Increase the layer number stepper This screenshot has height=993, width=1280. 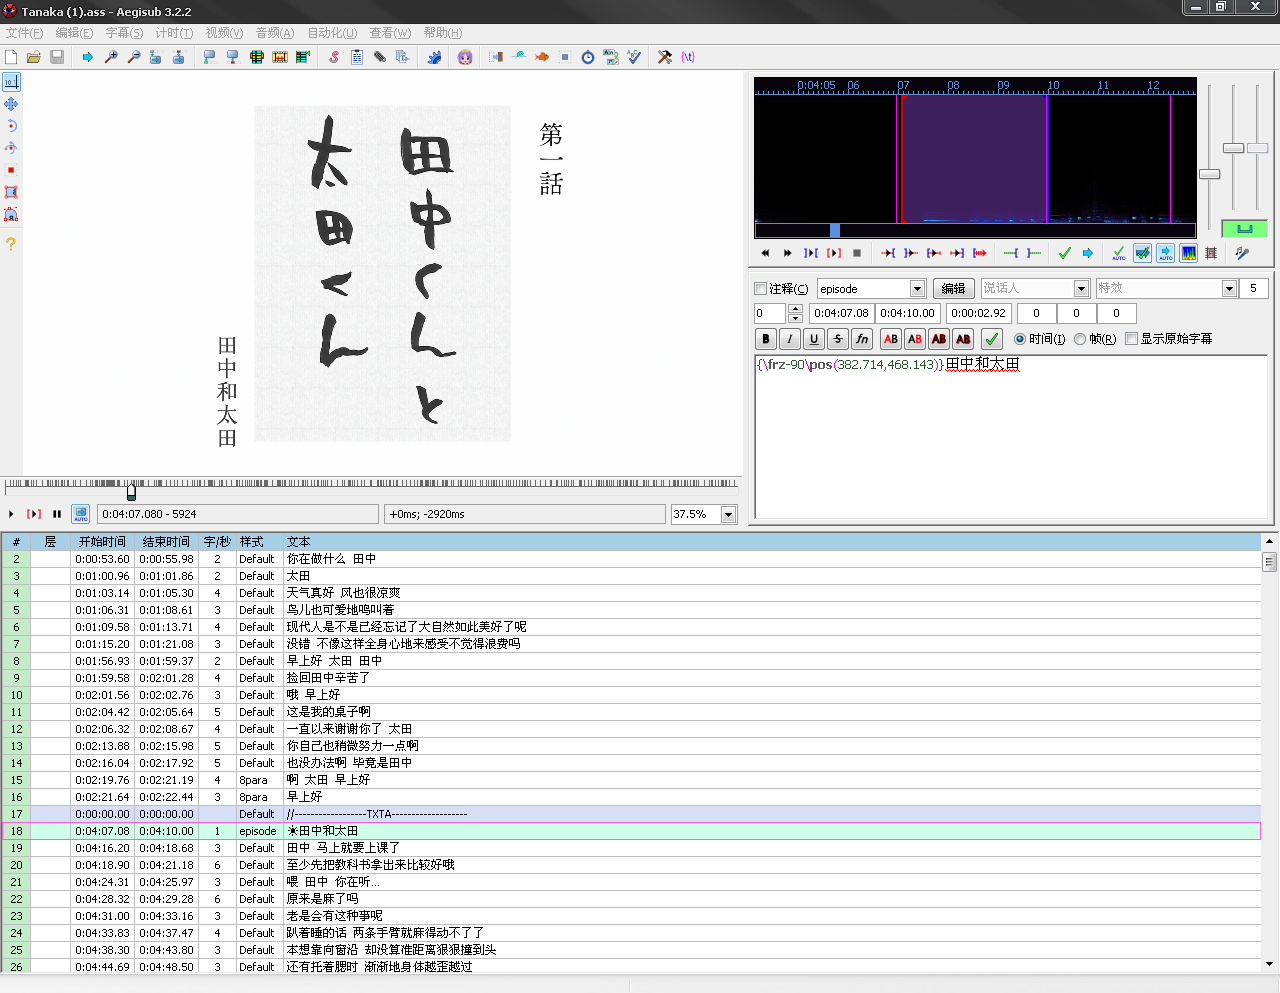coord(795,308)
